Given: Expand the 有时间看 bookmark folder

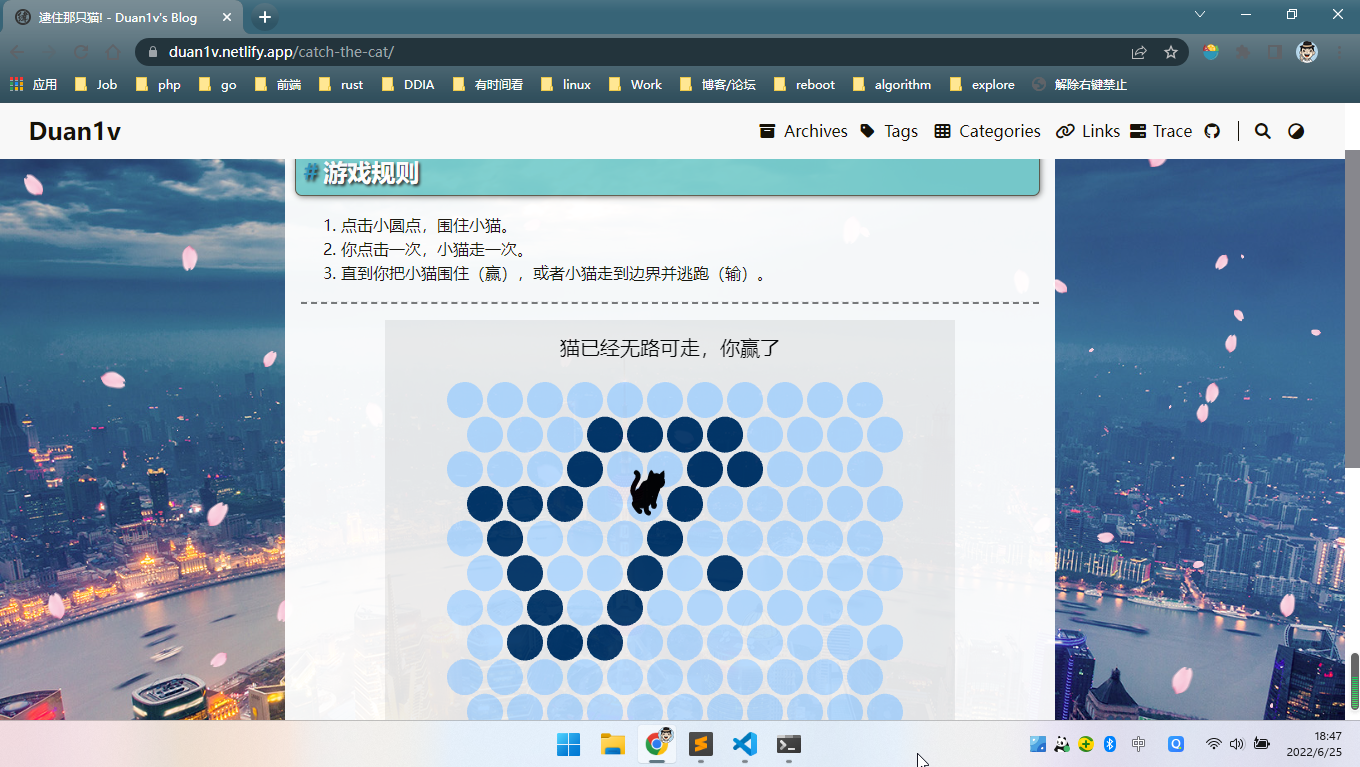Looking at the screenshot, I should tap(487, 85).
